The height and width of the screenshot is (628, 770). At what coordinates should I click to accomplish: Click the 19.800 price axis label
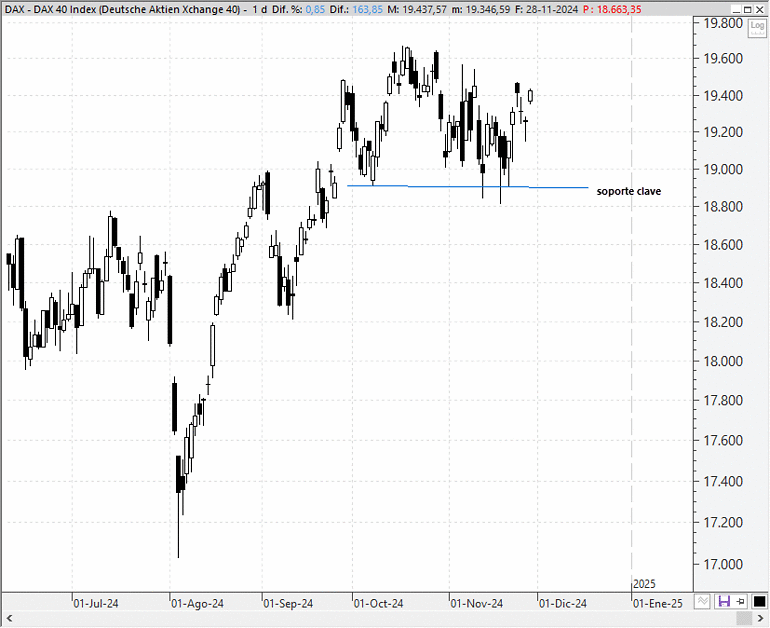coord(723,23)
